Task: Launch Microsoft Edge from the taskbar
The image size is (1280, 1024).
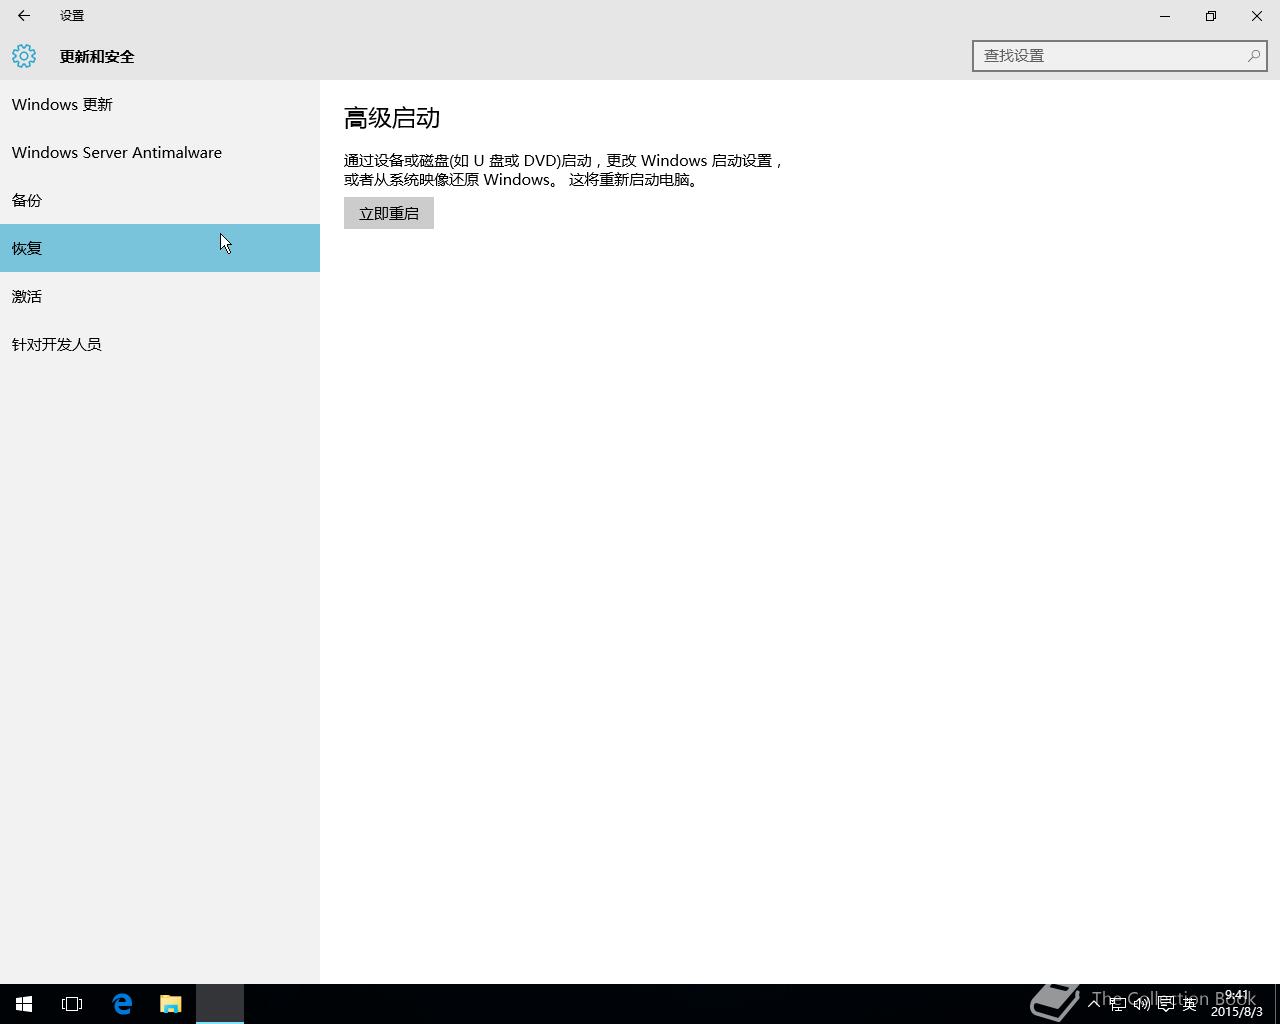Action: [x=122, y=1004]
